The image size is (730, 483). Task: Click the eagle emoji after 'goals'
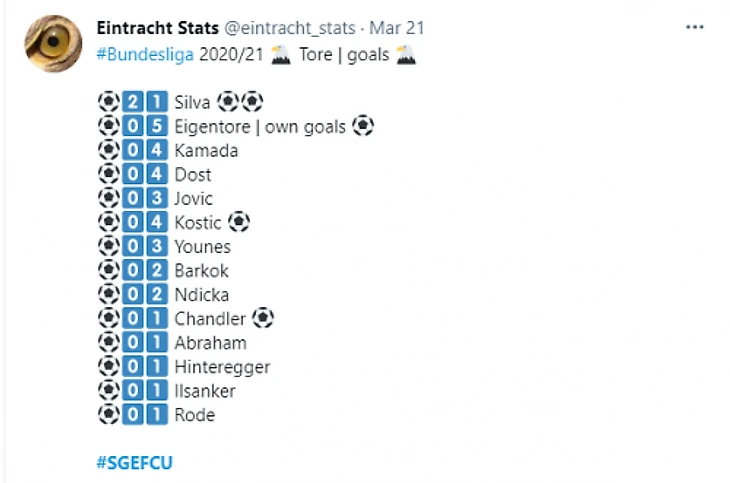[x=406, y=55]
